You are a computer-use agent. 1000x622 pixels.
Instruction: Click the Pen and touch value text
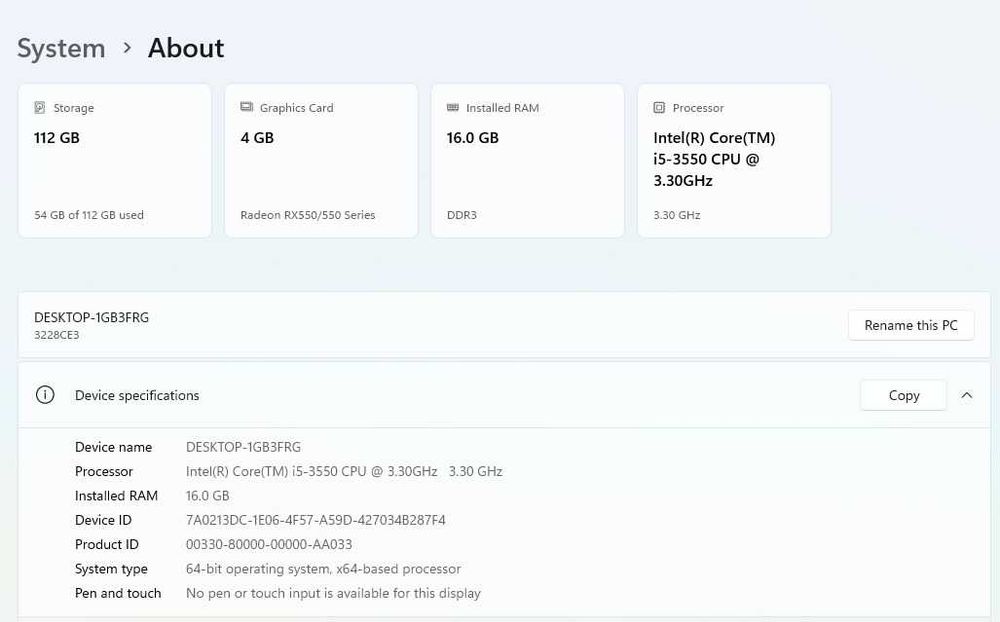click(333, 593)
